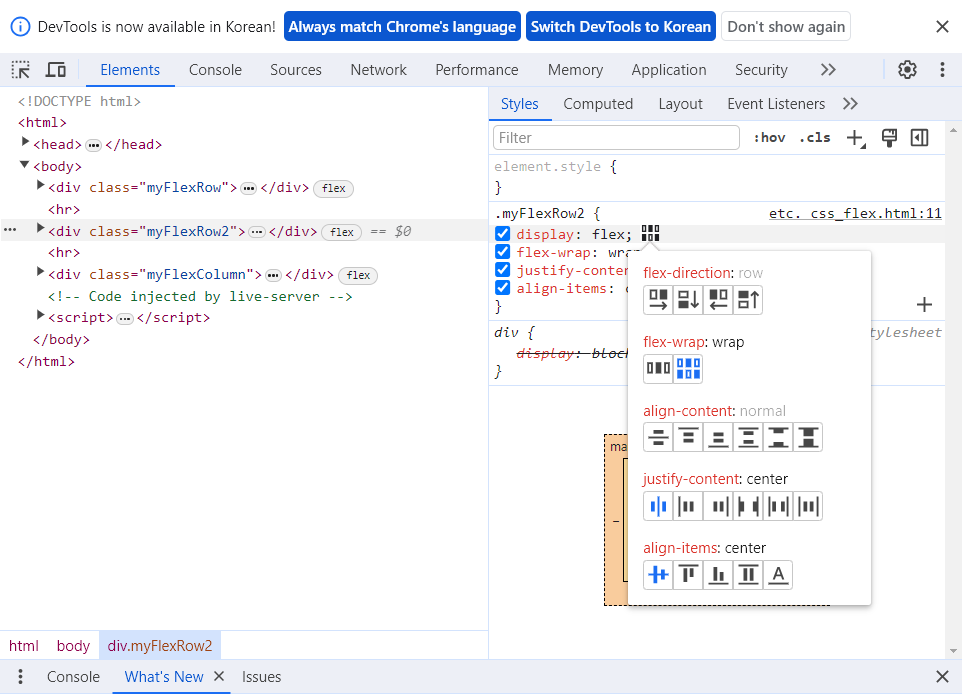The image size is (962, 694).
Task: Show more main DevTools tabs
Action: [828, 70]
